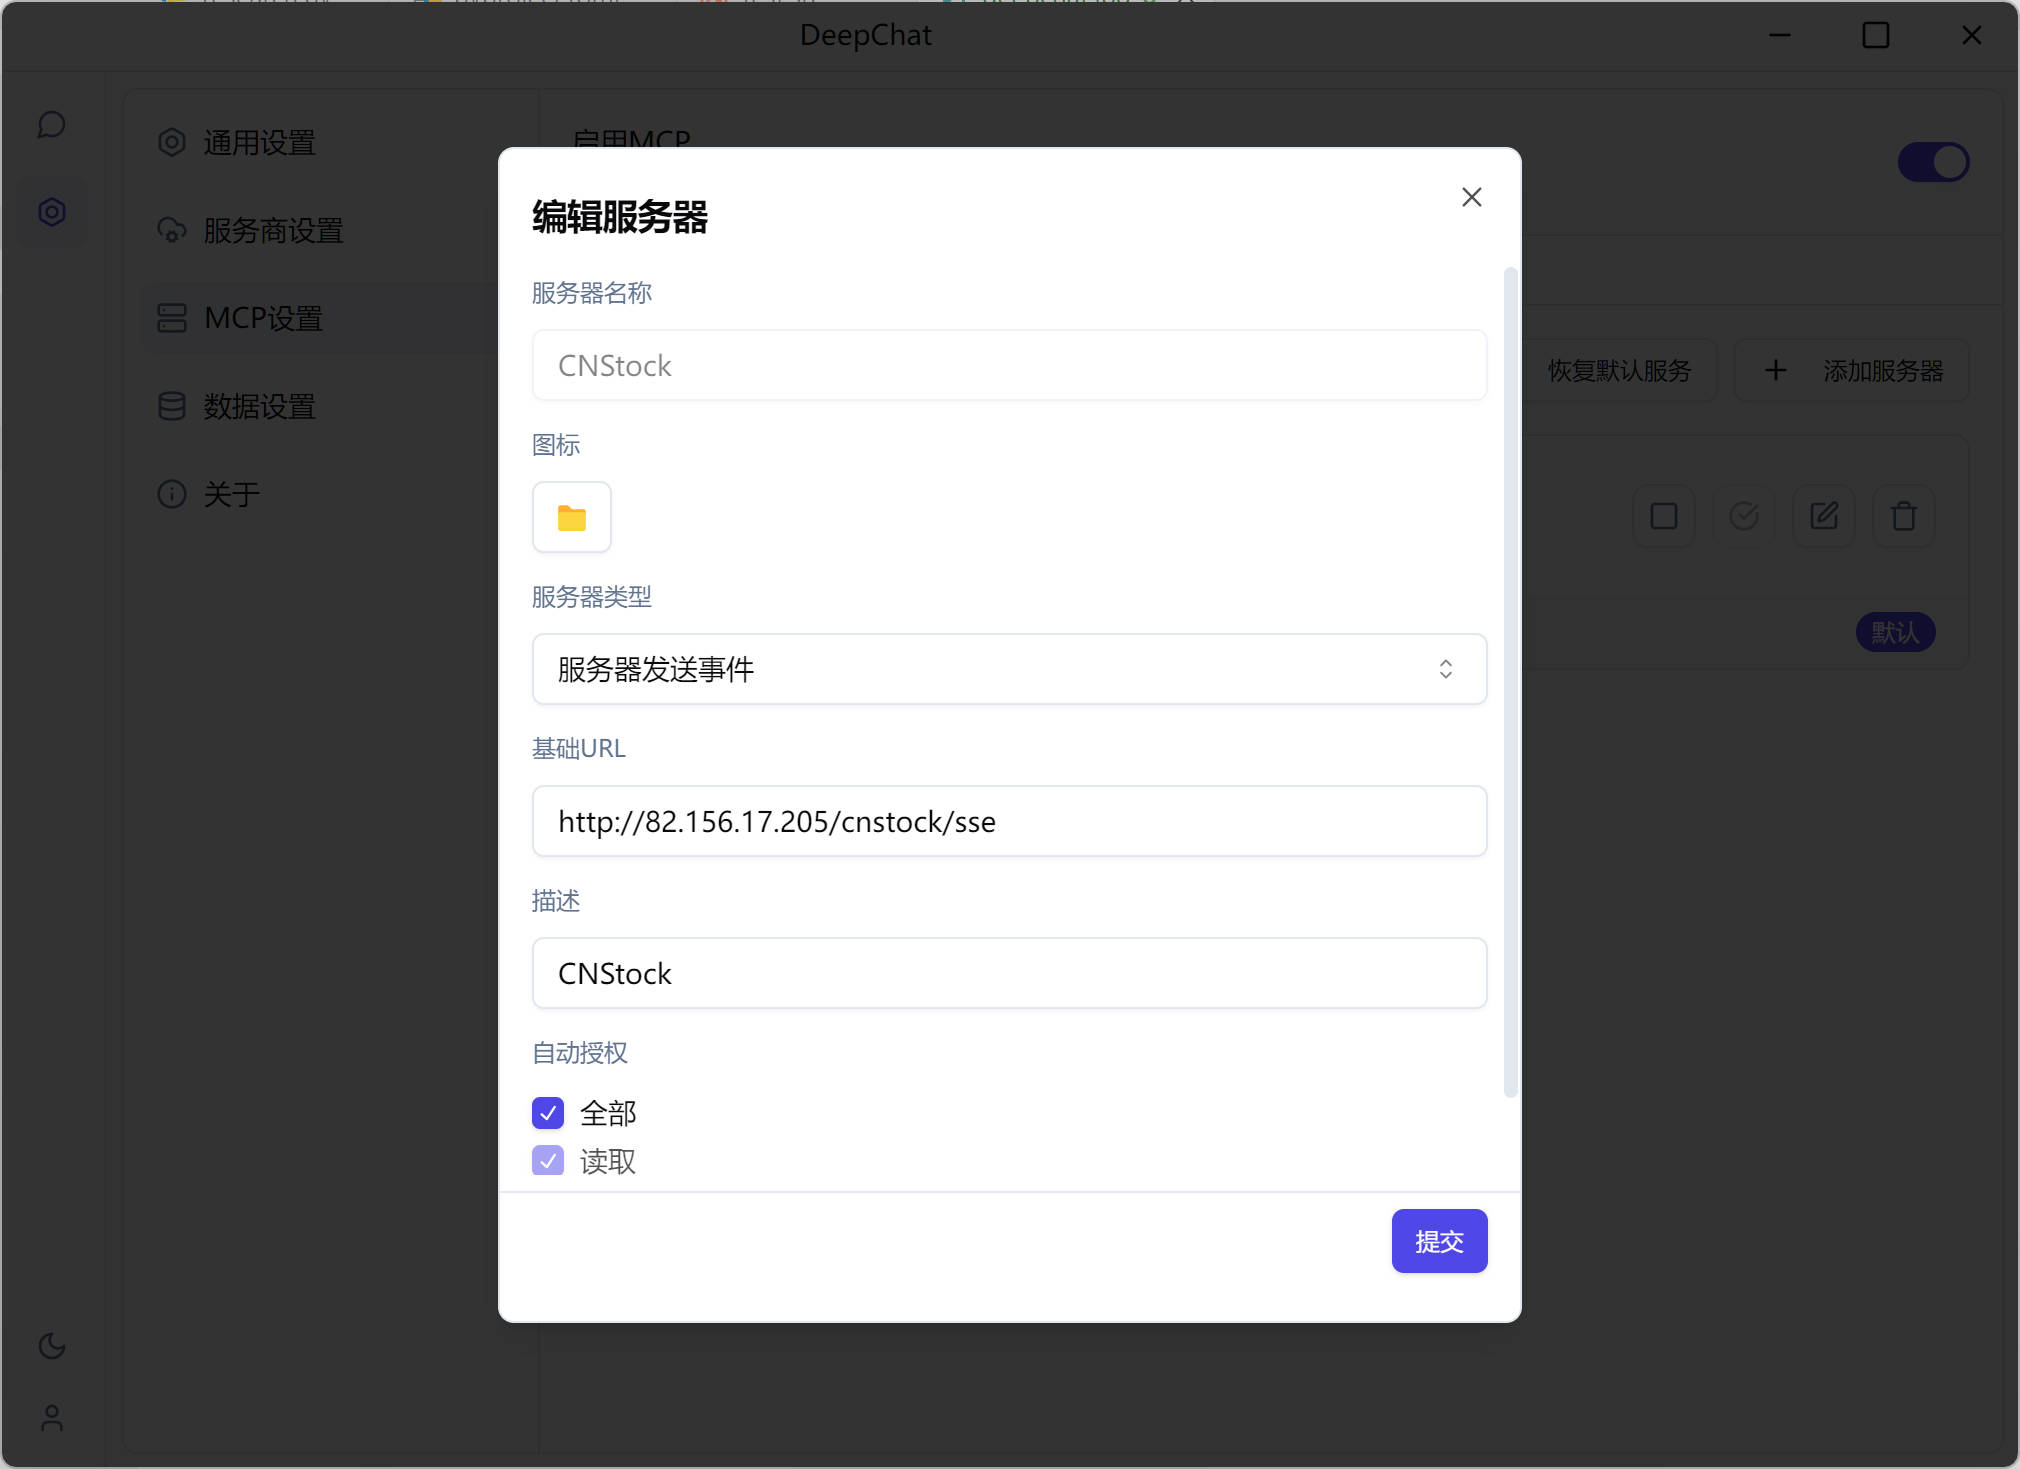The height and width of the screenshot is (1469, 2020).
Task: Delete the server with the trash icon
Action: 1902,516
